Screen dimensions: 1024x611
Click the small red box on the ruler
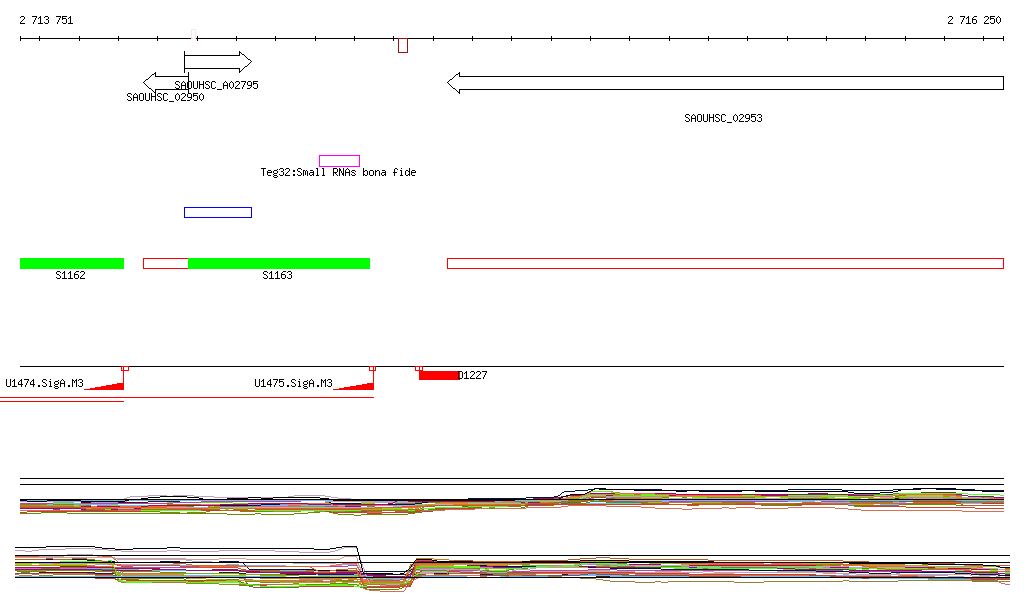[402, 45]
